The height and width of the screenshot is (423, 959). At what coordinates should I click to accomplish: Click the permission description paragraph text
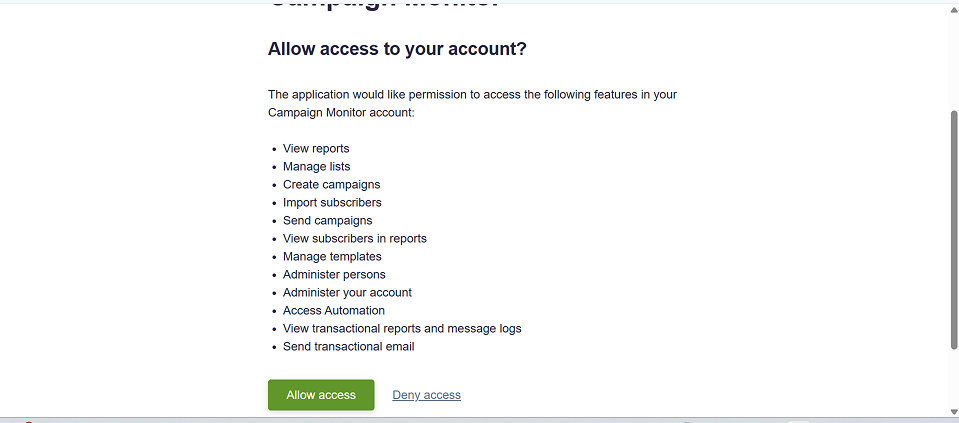click(x=472, y=103)
